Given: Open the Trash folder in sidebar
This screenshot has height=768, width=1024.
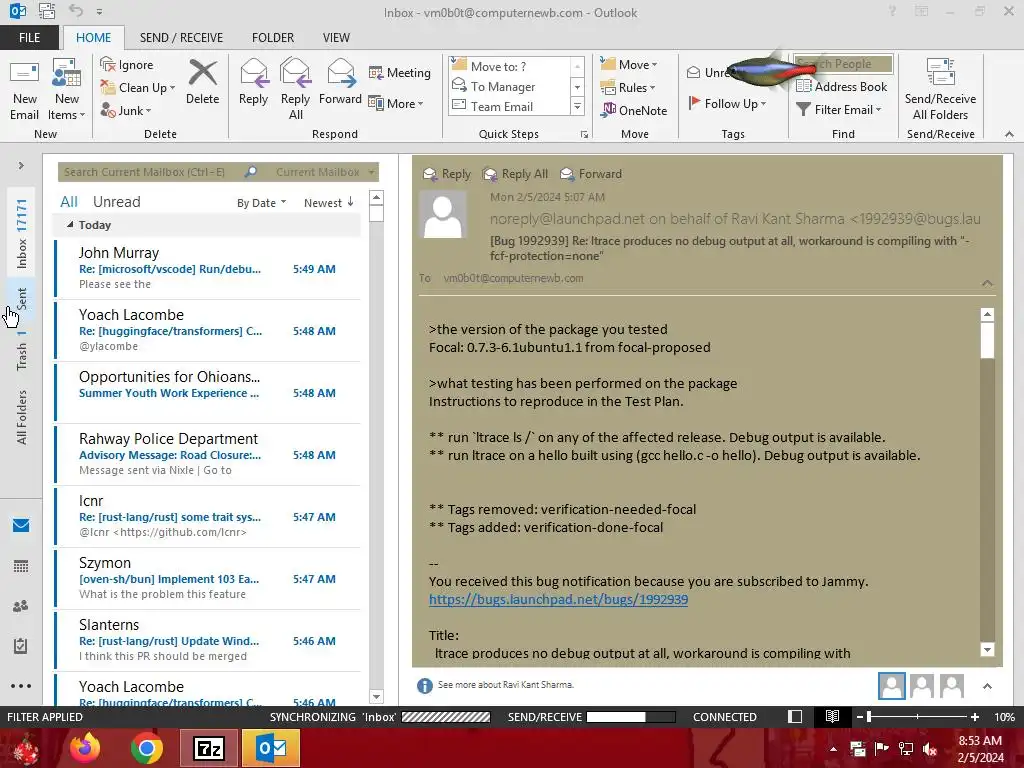Looking at the screenshot, I should 22,351.
